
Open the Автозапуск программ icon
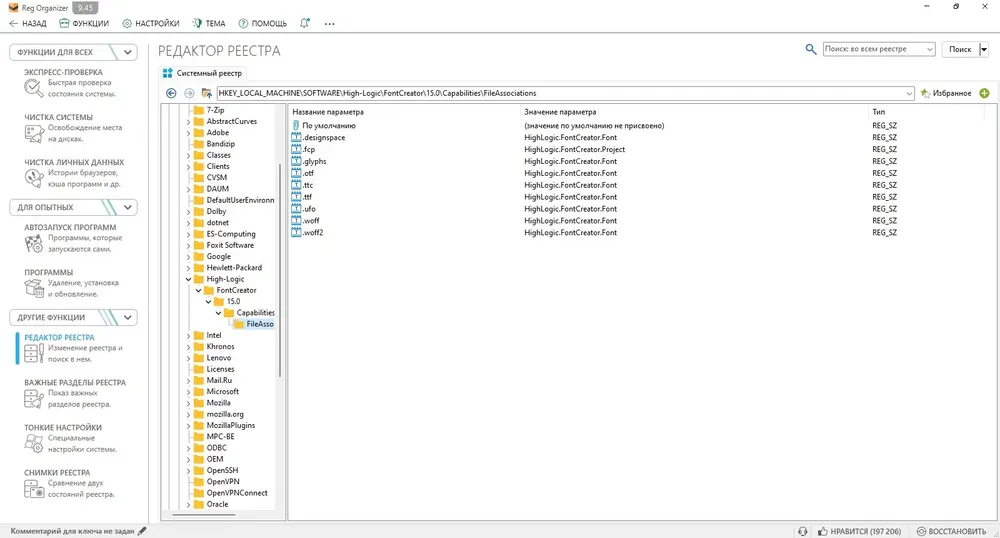point(33,244)
